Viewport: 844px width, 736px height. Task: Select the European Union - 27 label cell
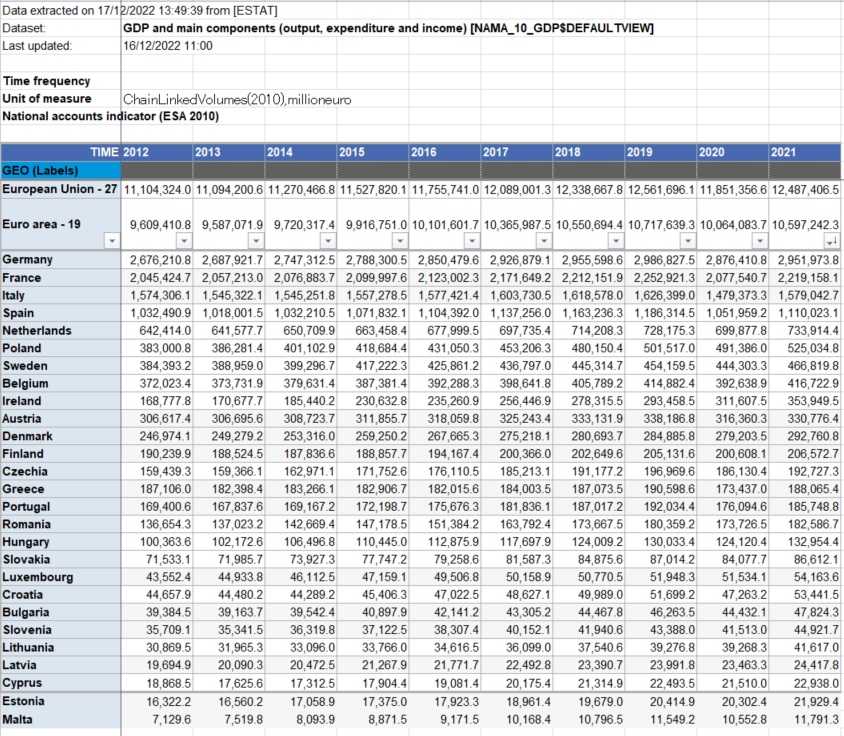60,190
